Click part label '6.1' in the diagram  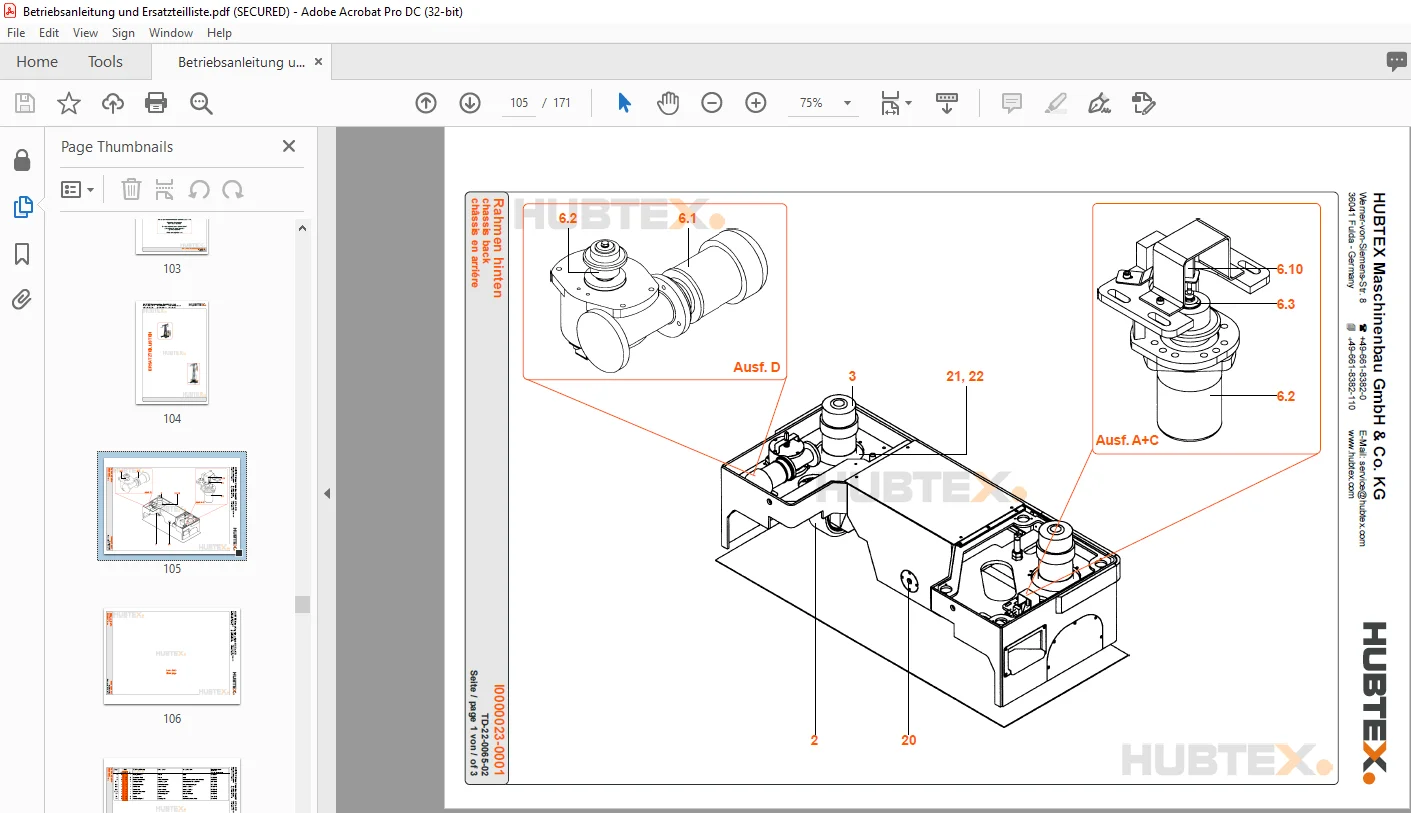[x=687, y=218]
